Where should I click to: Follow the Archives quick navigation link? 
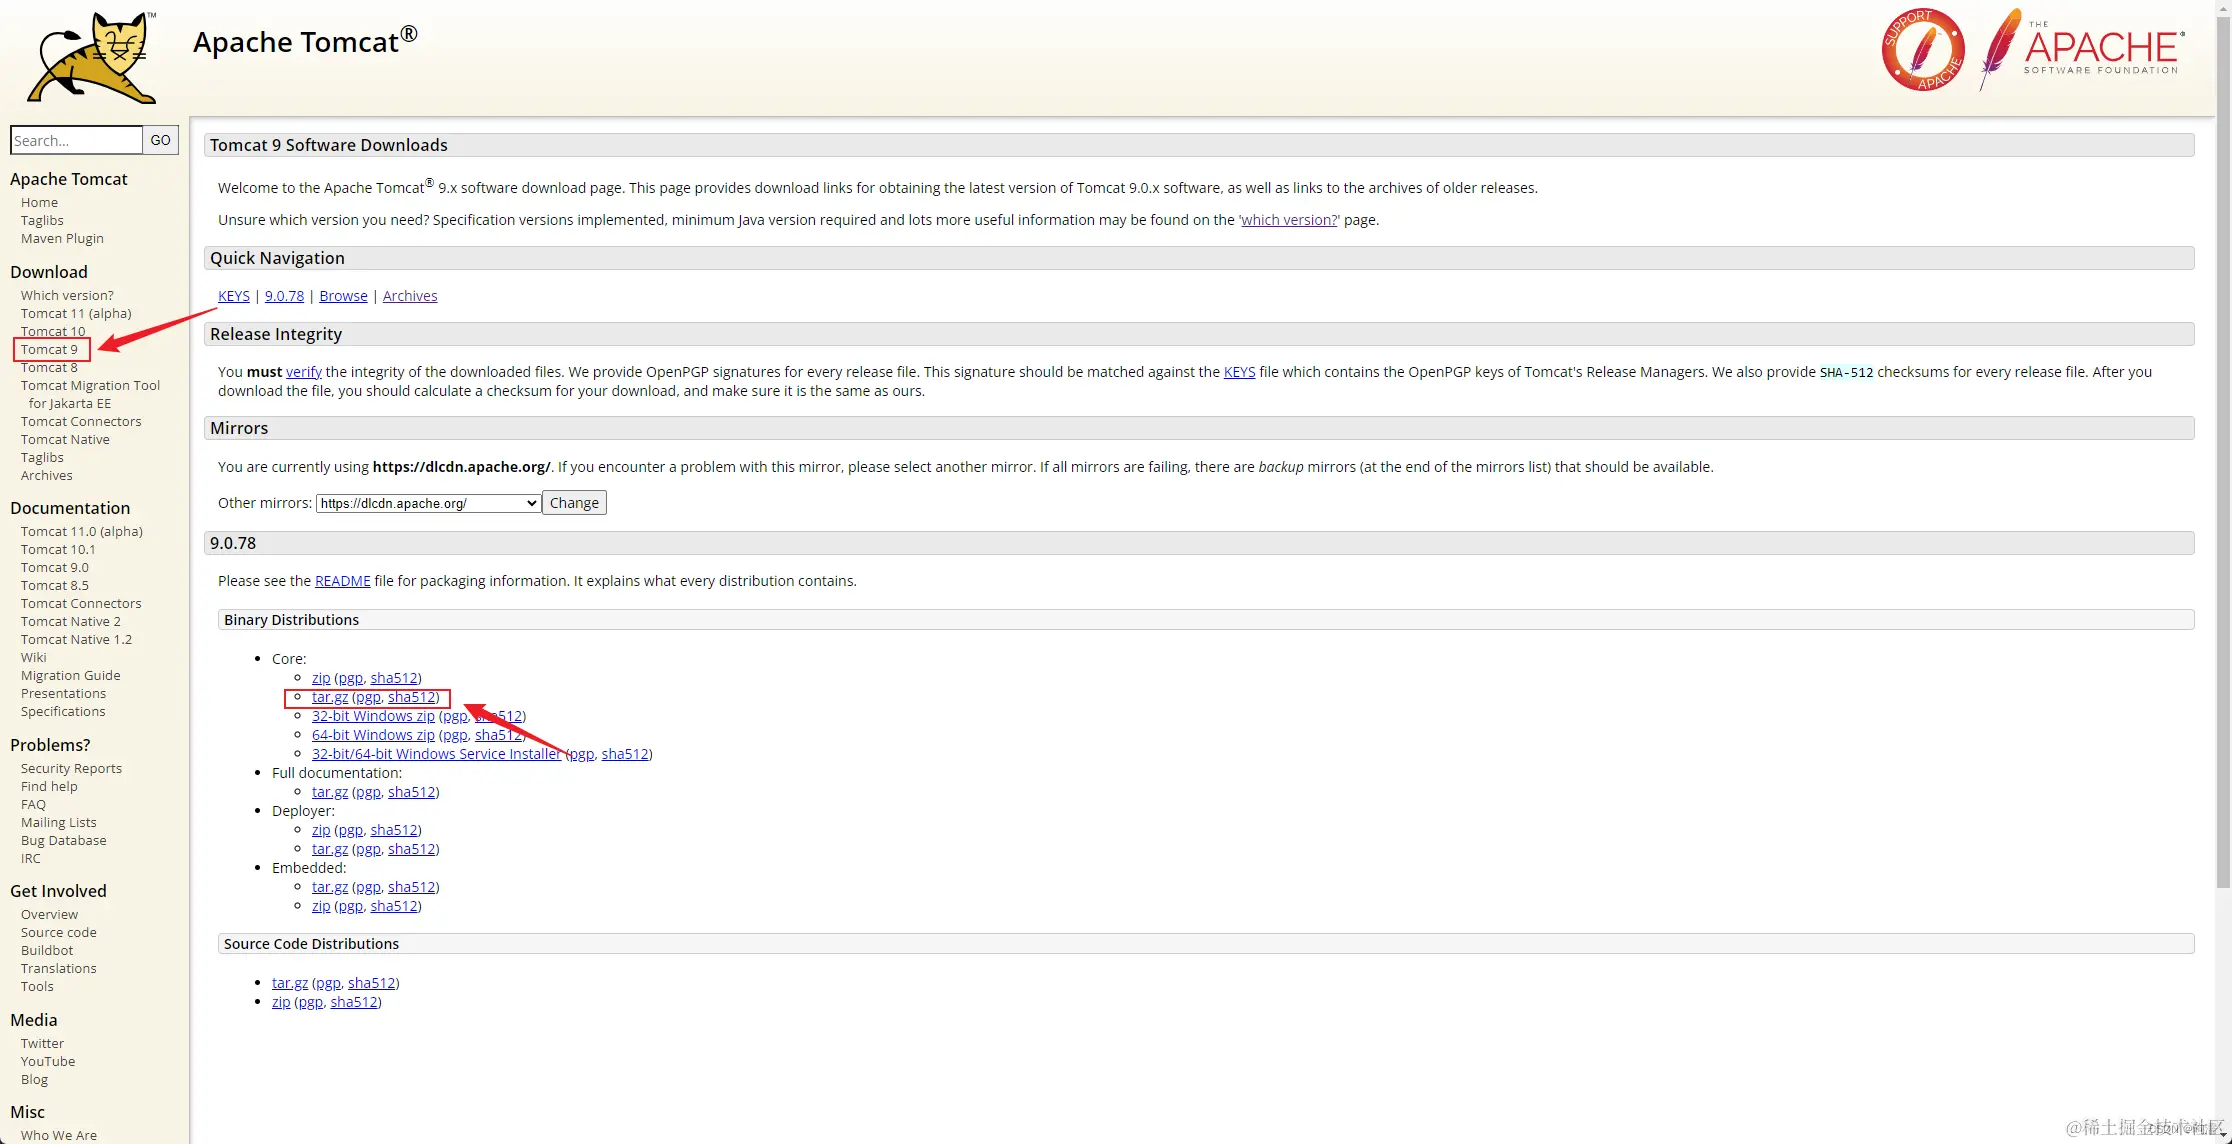click(410, 296)
